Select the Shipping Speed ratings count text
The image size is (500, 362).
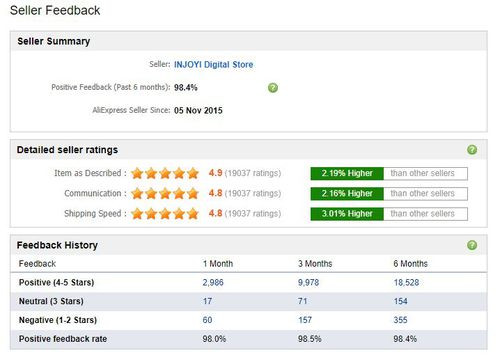253,213
